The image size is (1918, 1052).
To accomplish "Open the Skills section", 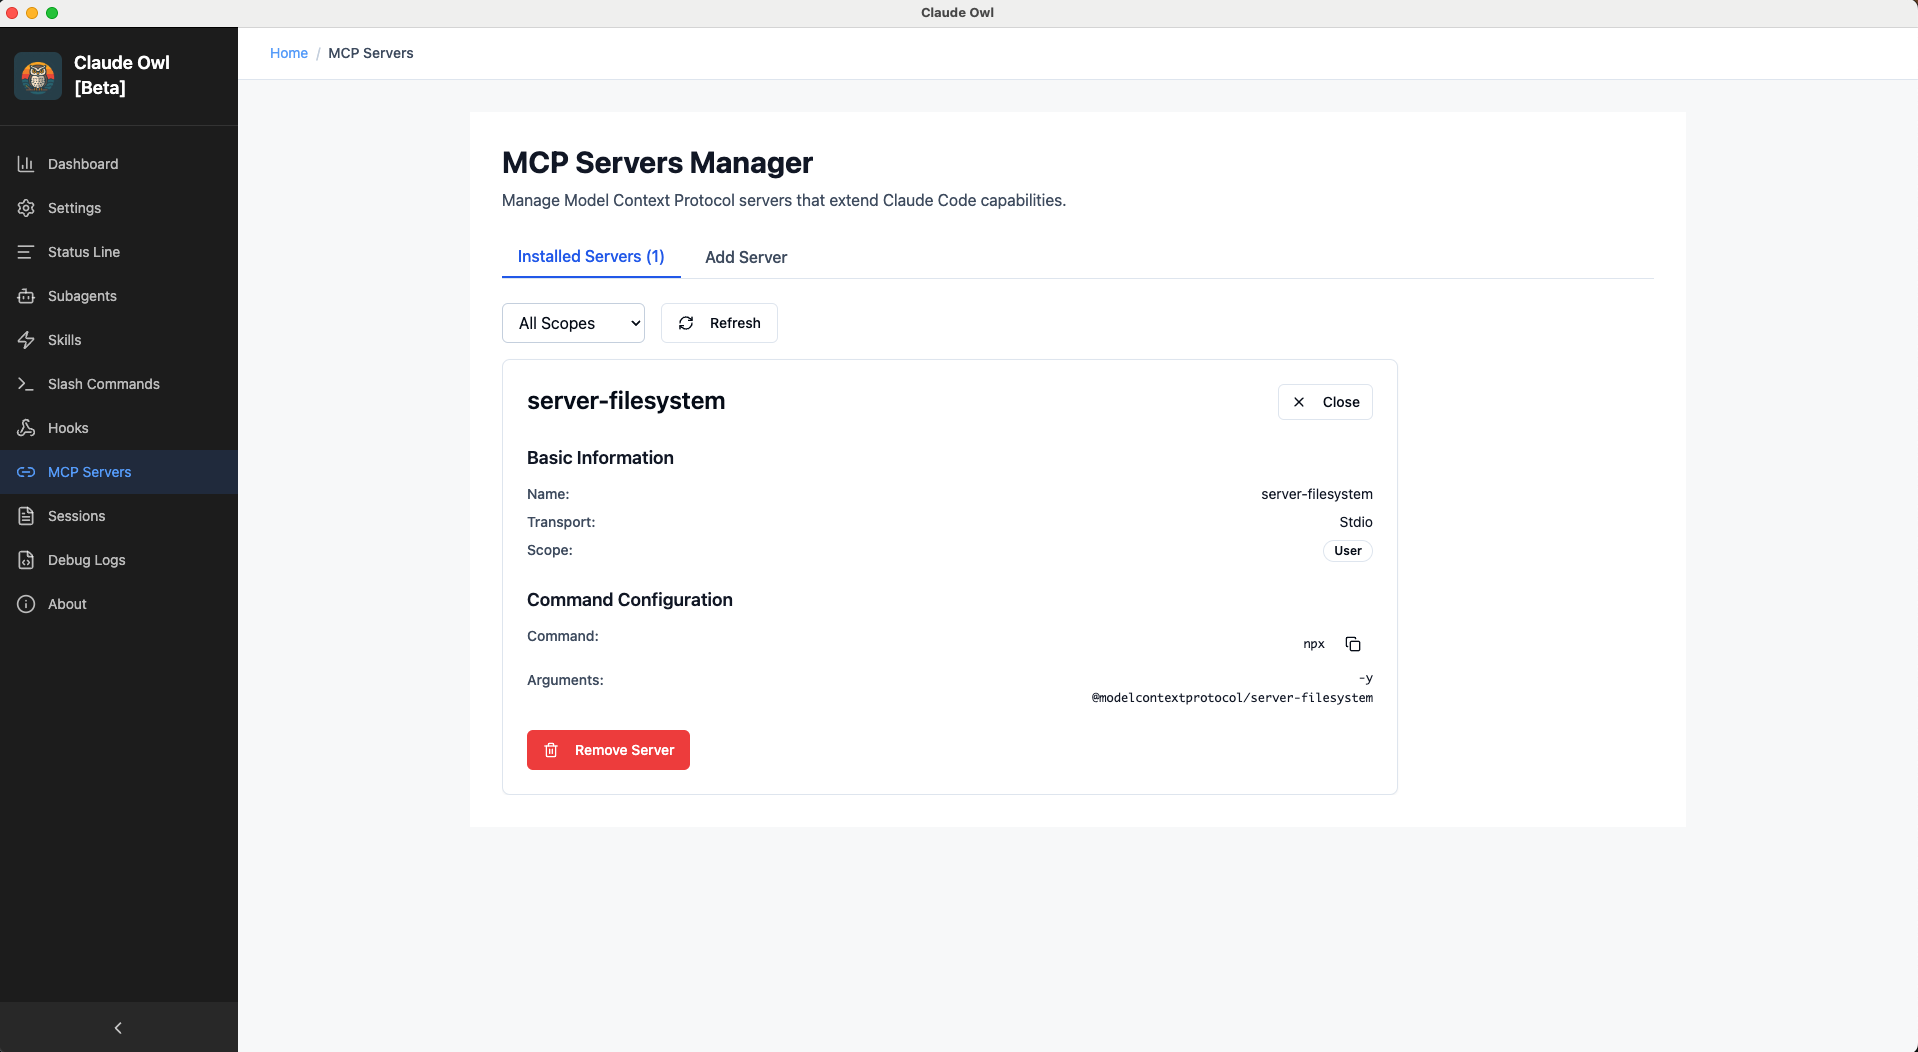I will tap(119, 340).
